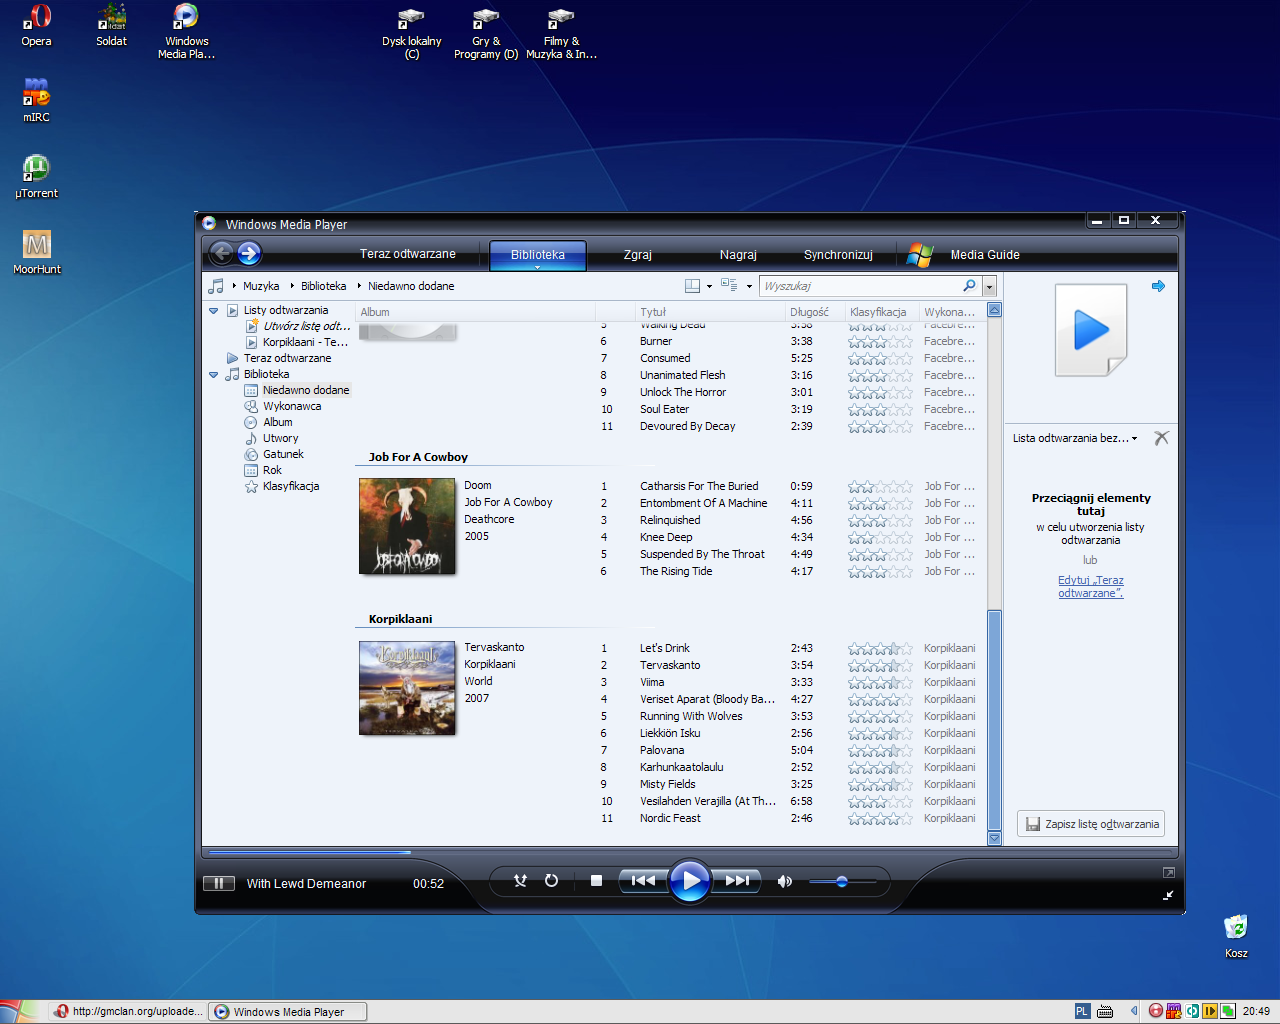
Task: Switch to compact mode icon
Action: click(x=1168, y=895)
